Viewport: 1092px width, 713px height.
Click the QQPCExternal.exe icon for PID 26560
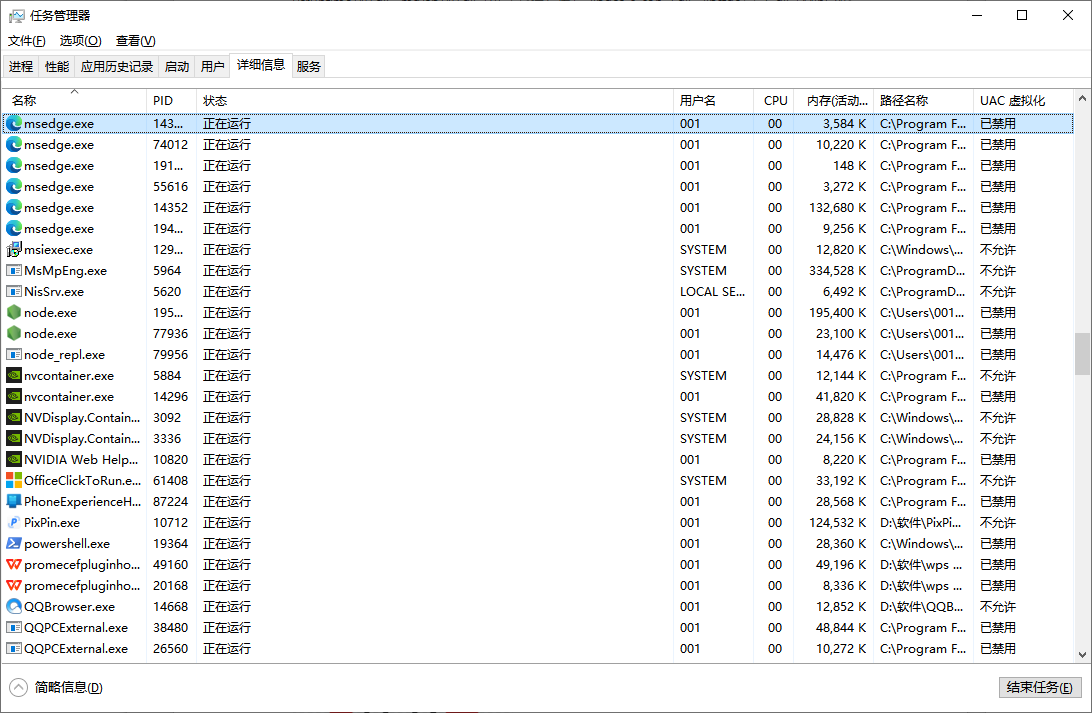[14, 648]
